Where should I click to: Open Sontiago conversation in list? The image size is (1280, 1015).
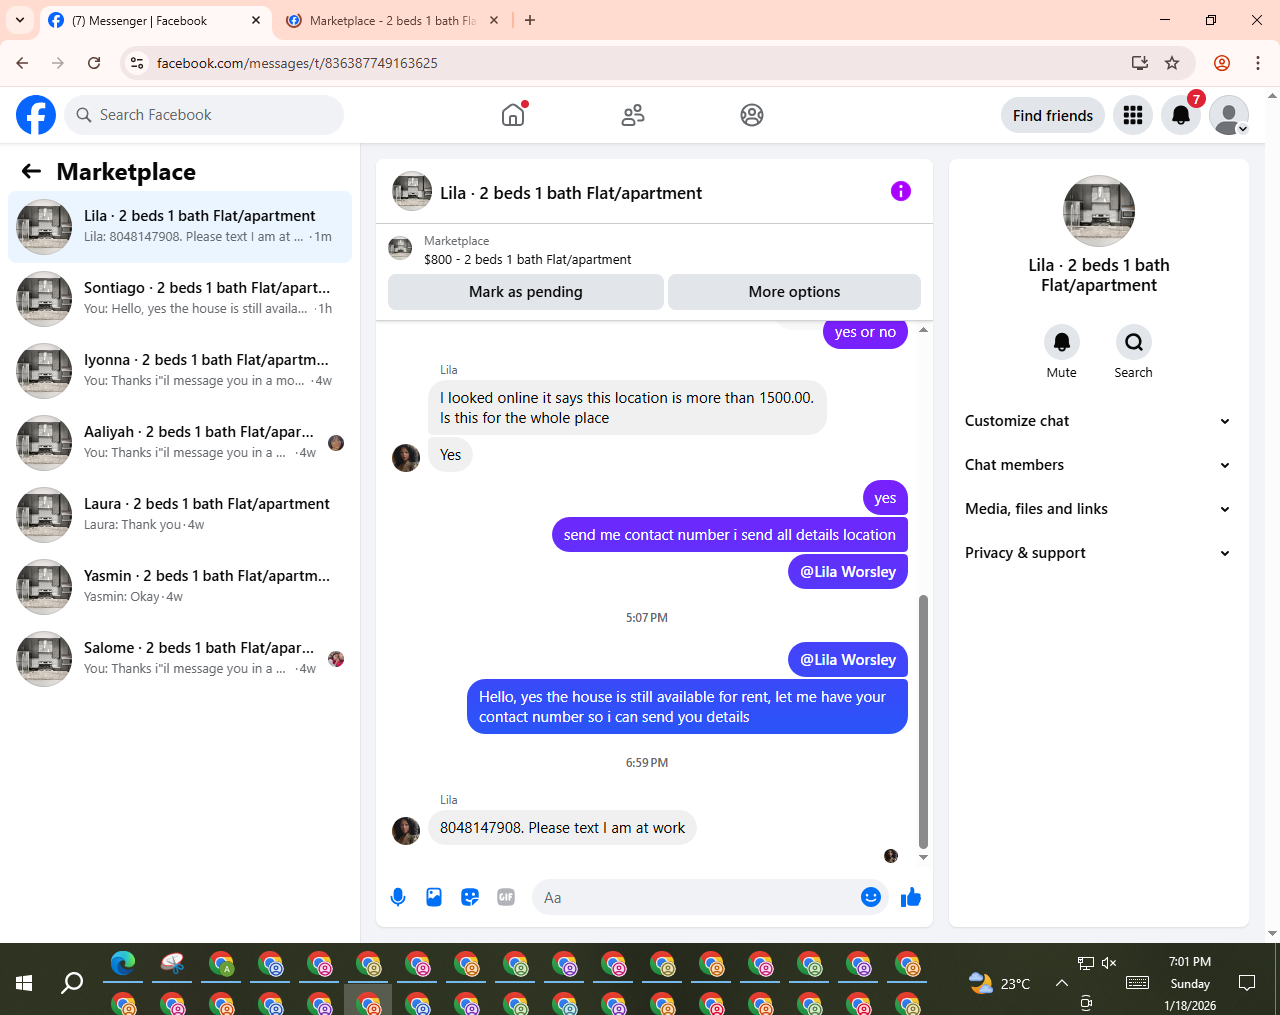click(180, 299)
